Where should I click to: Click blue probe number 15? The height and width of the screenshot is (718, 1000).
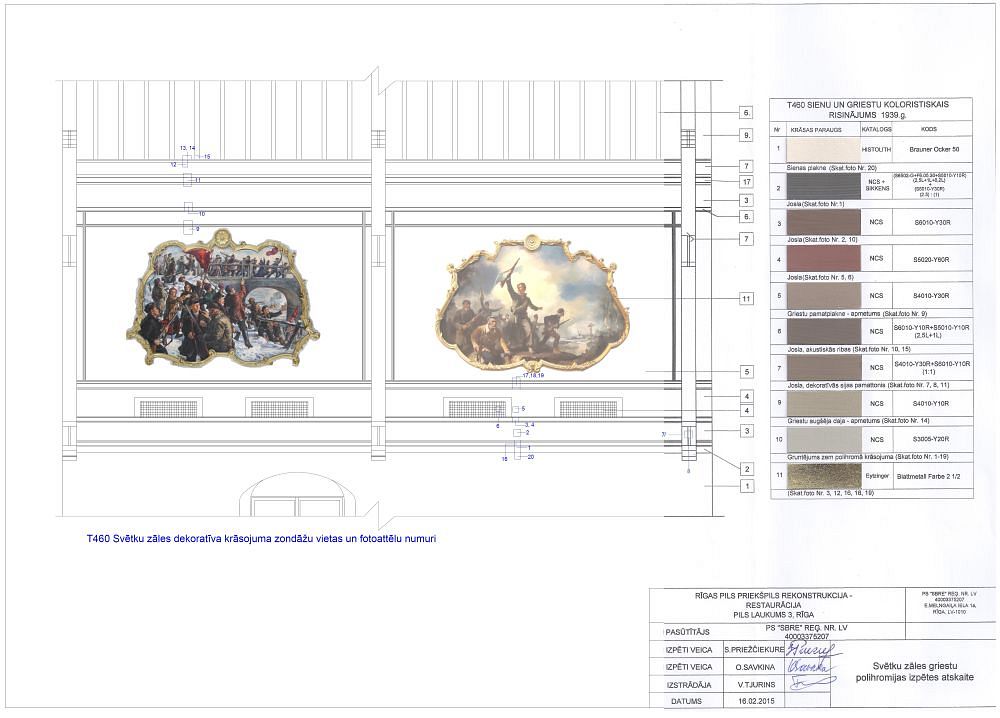click(207, 156)
